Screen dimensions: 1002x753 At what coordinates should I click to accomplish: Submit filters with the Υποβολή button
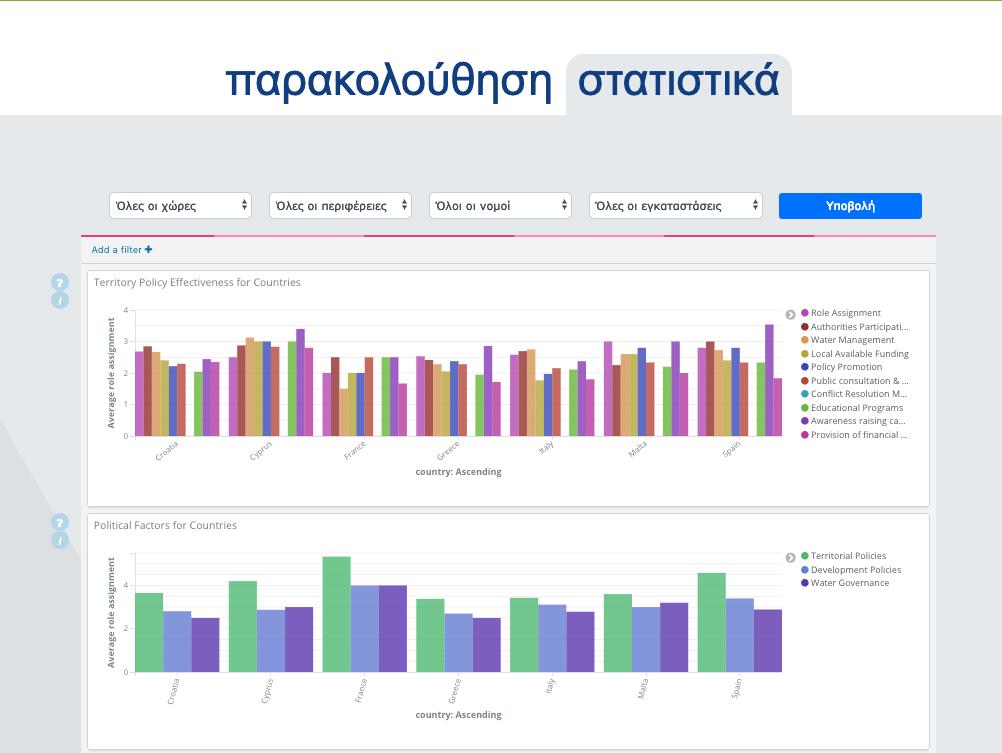click(x=850, y=206)
